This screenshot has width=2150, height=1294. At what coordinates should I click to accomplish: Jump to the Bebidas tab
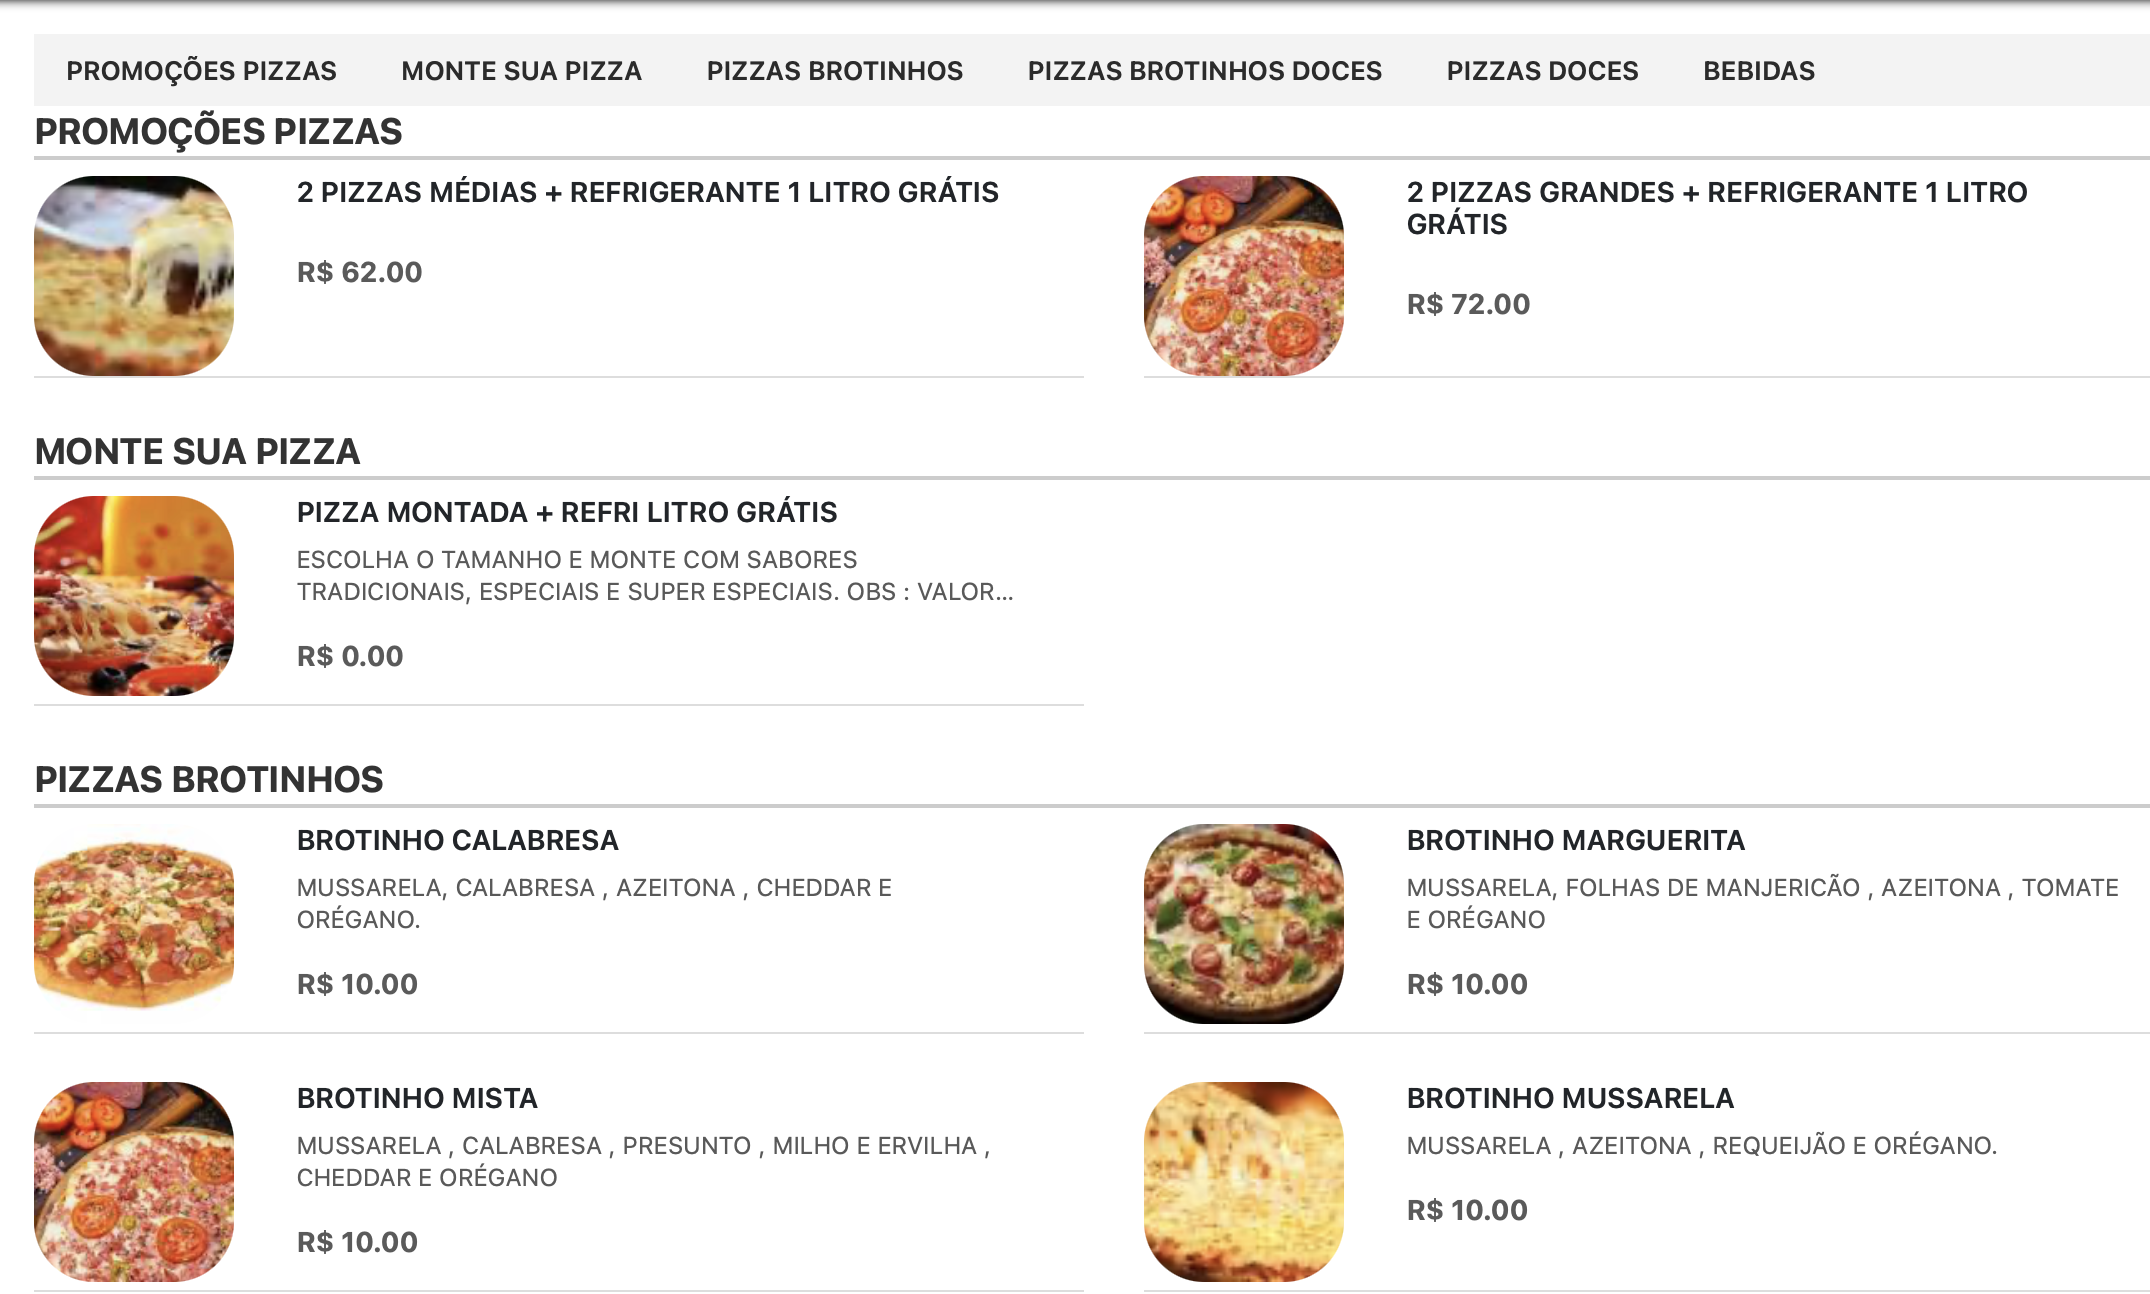pyautogui.click(x=1758, y=71)
